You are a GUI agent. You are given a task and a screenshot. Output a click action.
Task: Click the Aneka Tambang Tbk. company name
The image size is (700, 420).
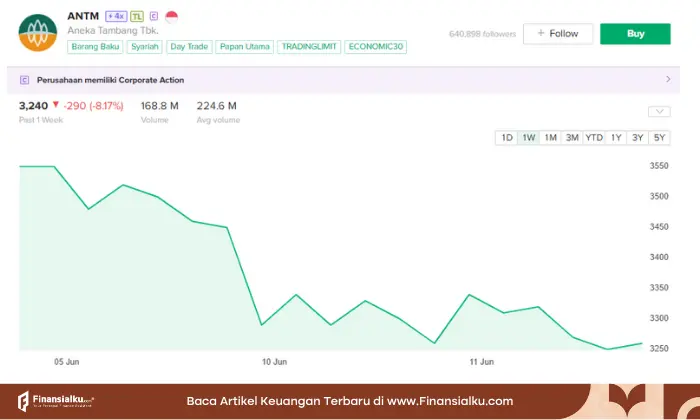point(113,30)
